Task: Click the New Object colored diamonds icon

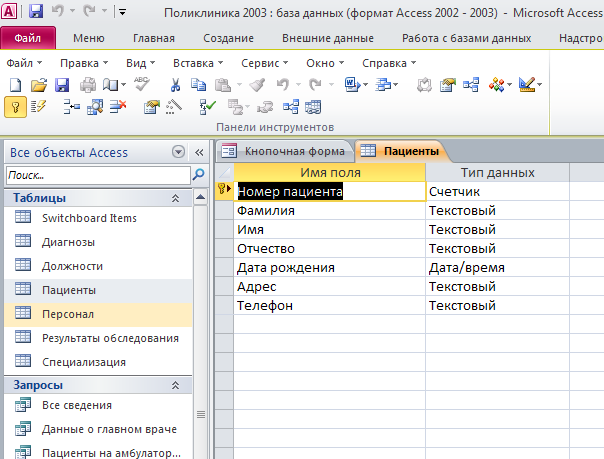Action: pyautogui.click(x=497, y=85)
